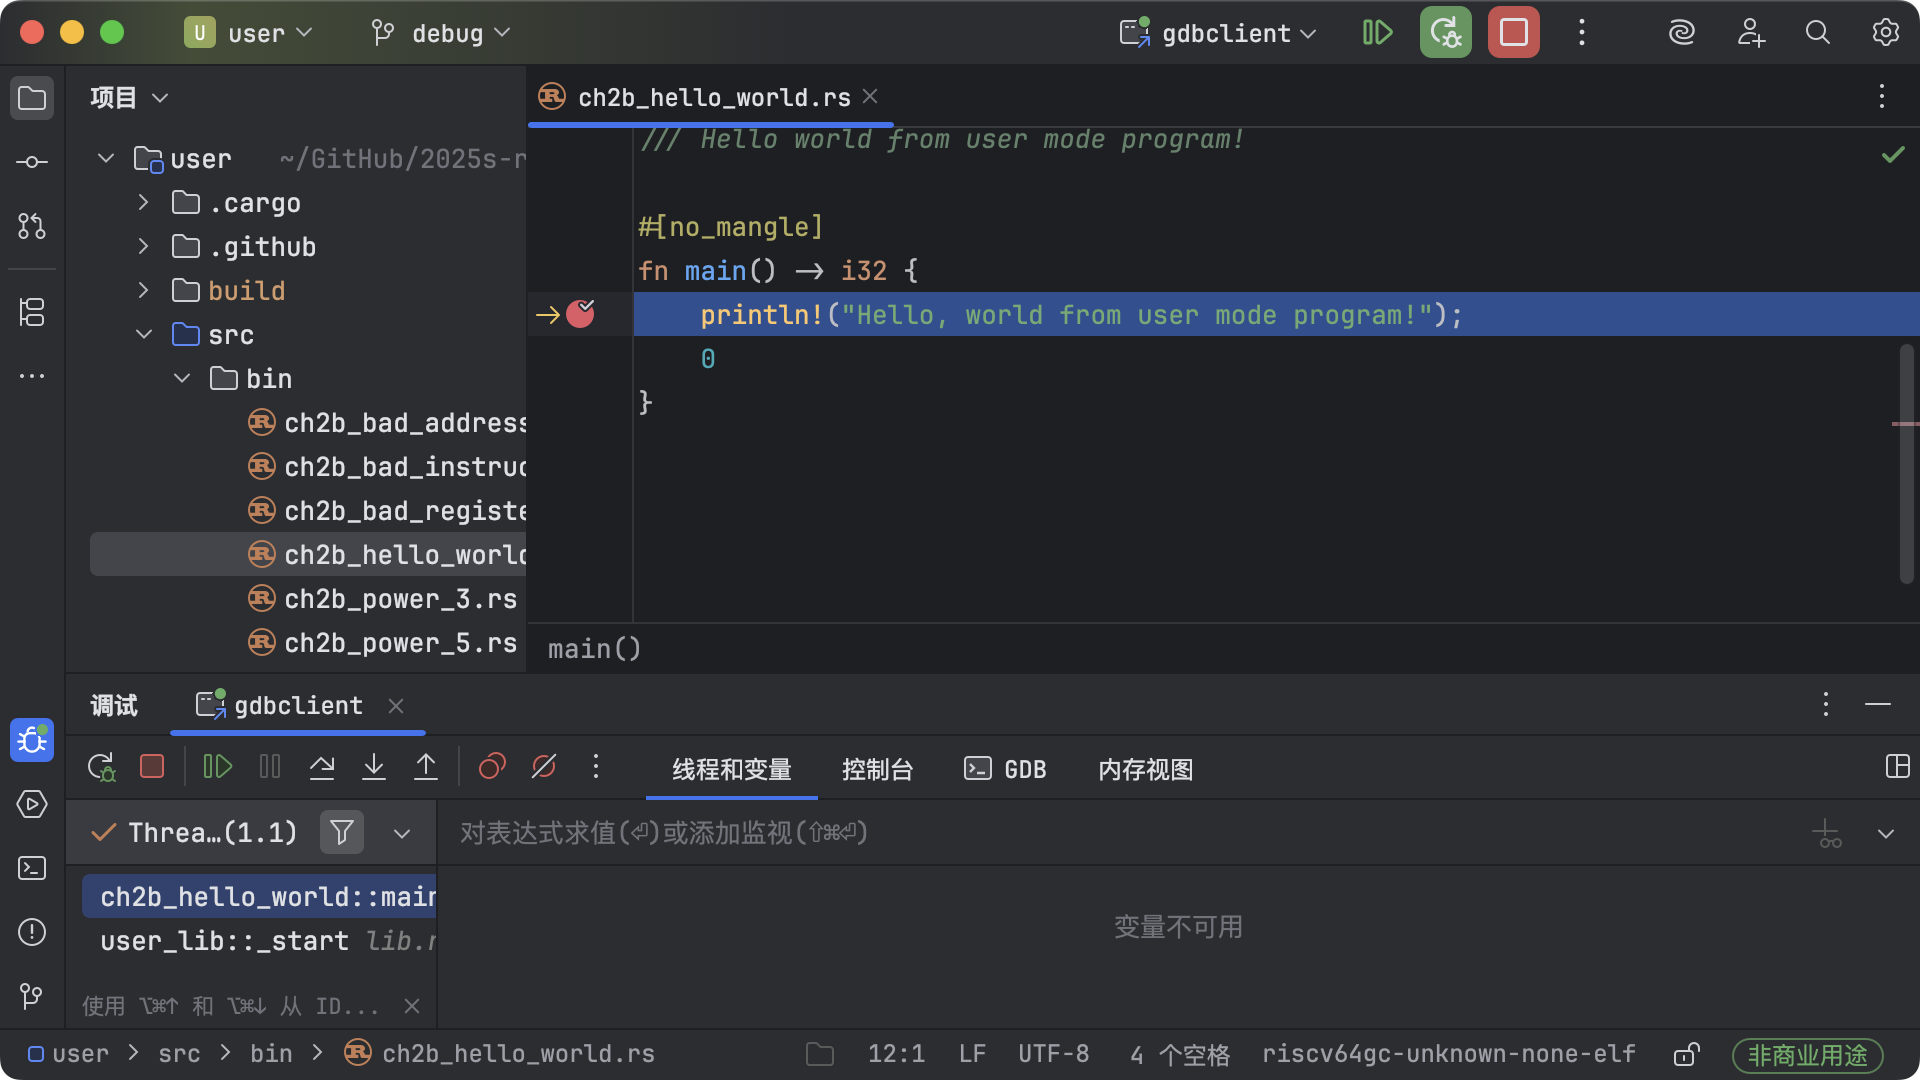
Task: Click the Step Into debug icon
Action: [x=374, y=767]
